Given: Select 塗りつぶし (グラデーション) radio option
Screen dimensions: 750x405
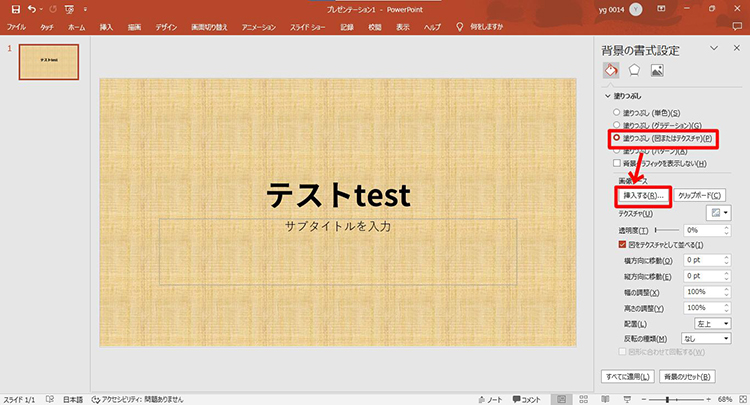Looking at the screenshot, I should coord(616,125).
